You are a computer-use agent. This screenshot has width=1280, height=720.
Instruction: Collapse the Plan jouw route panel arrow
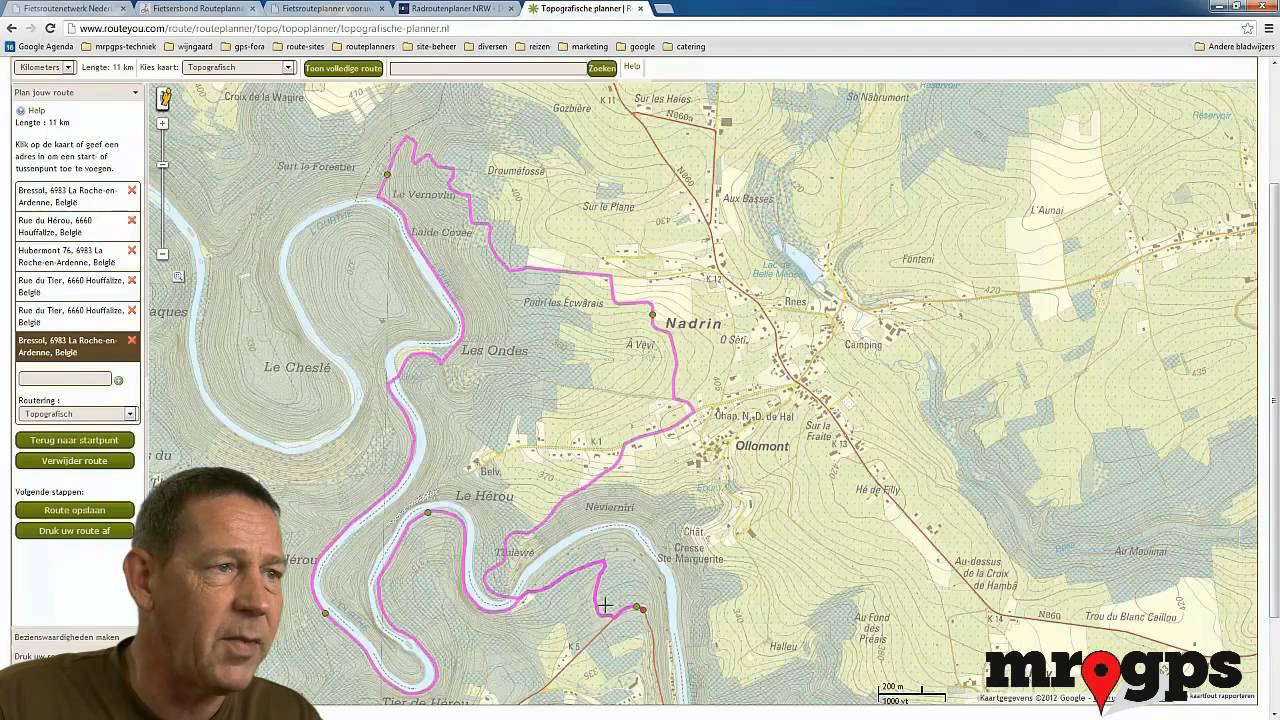135,93
